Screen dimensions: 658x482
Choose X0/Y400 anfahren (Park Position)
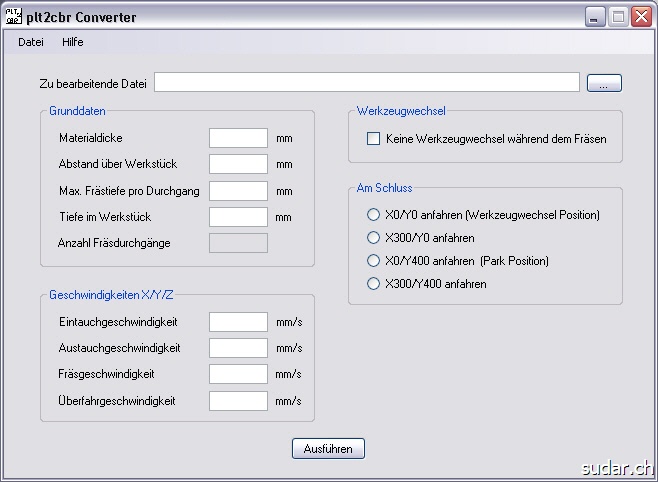point(373,261)
